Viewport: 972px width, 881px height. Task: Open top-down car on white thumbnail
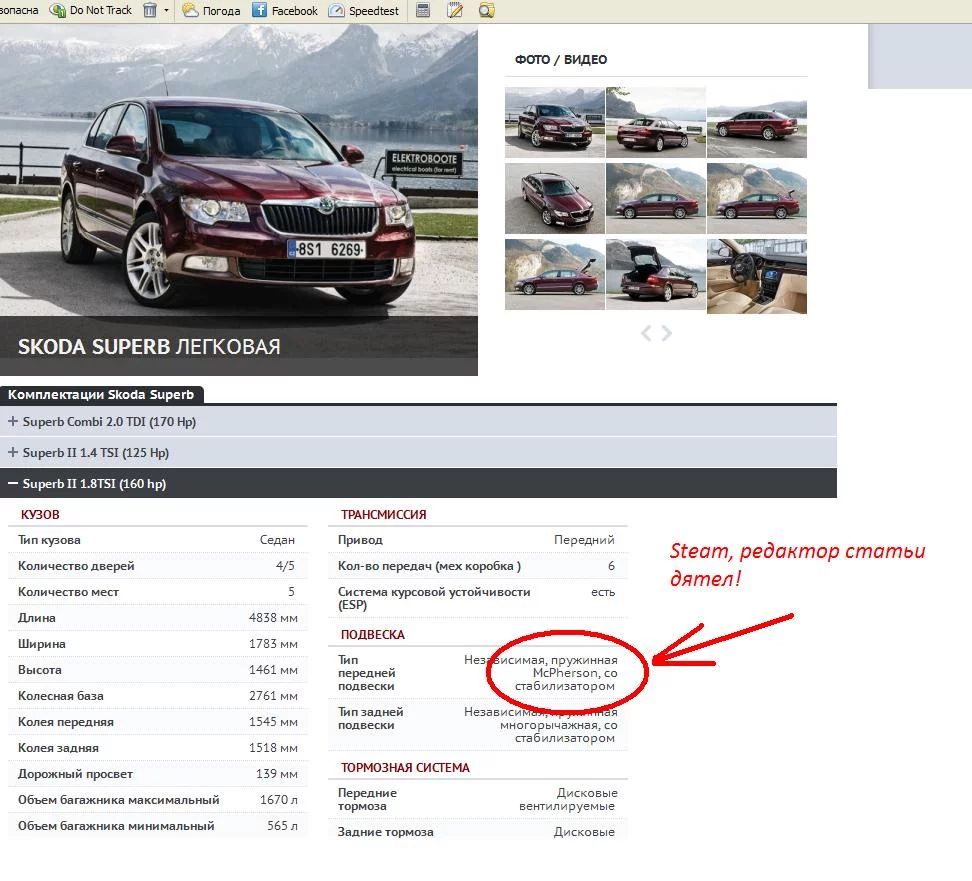pyautogui.click(x=554, y=198)
